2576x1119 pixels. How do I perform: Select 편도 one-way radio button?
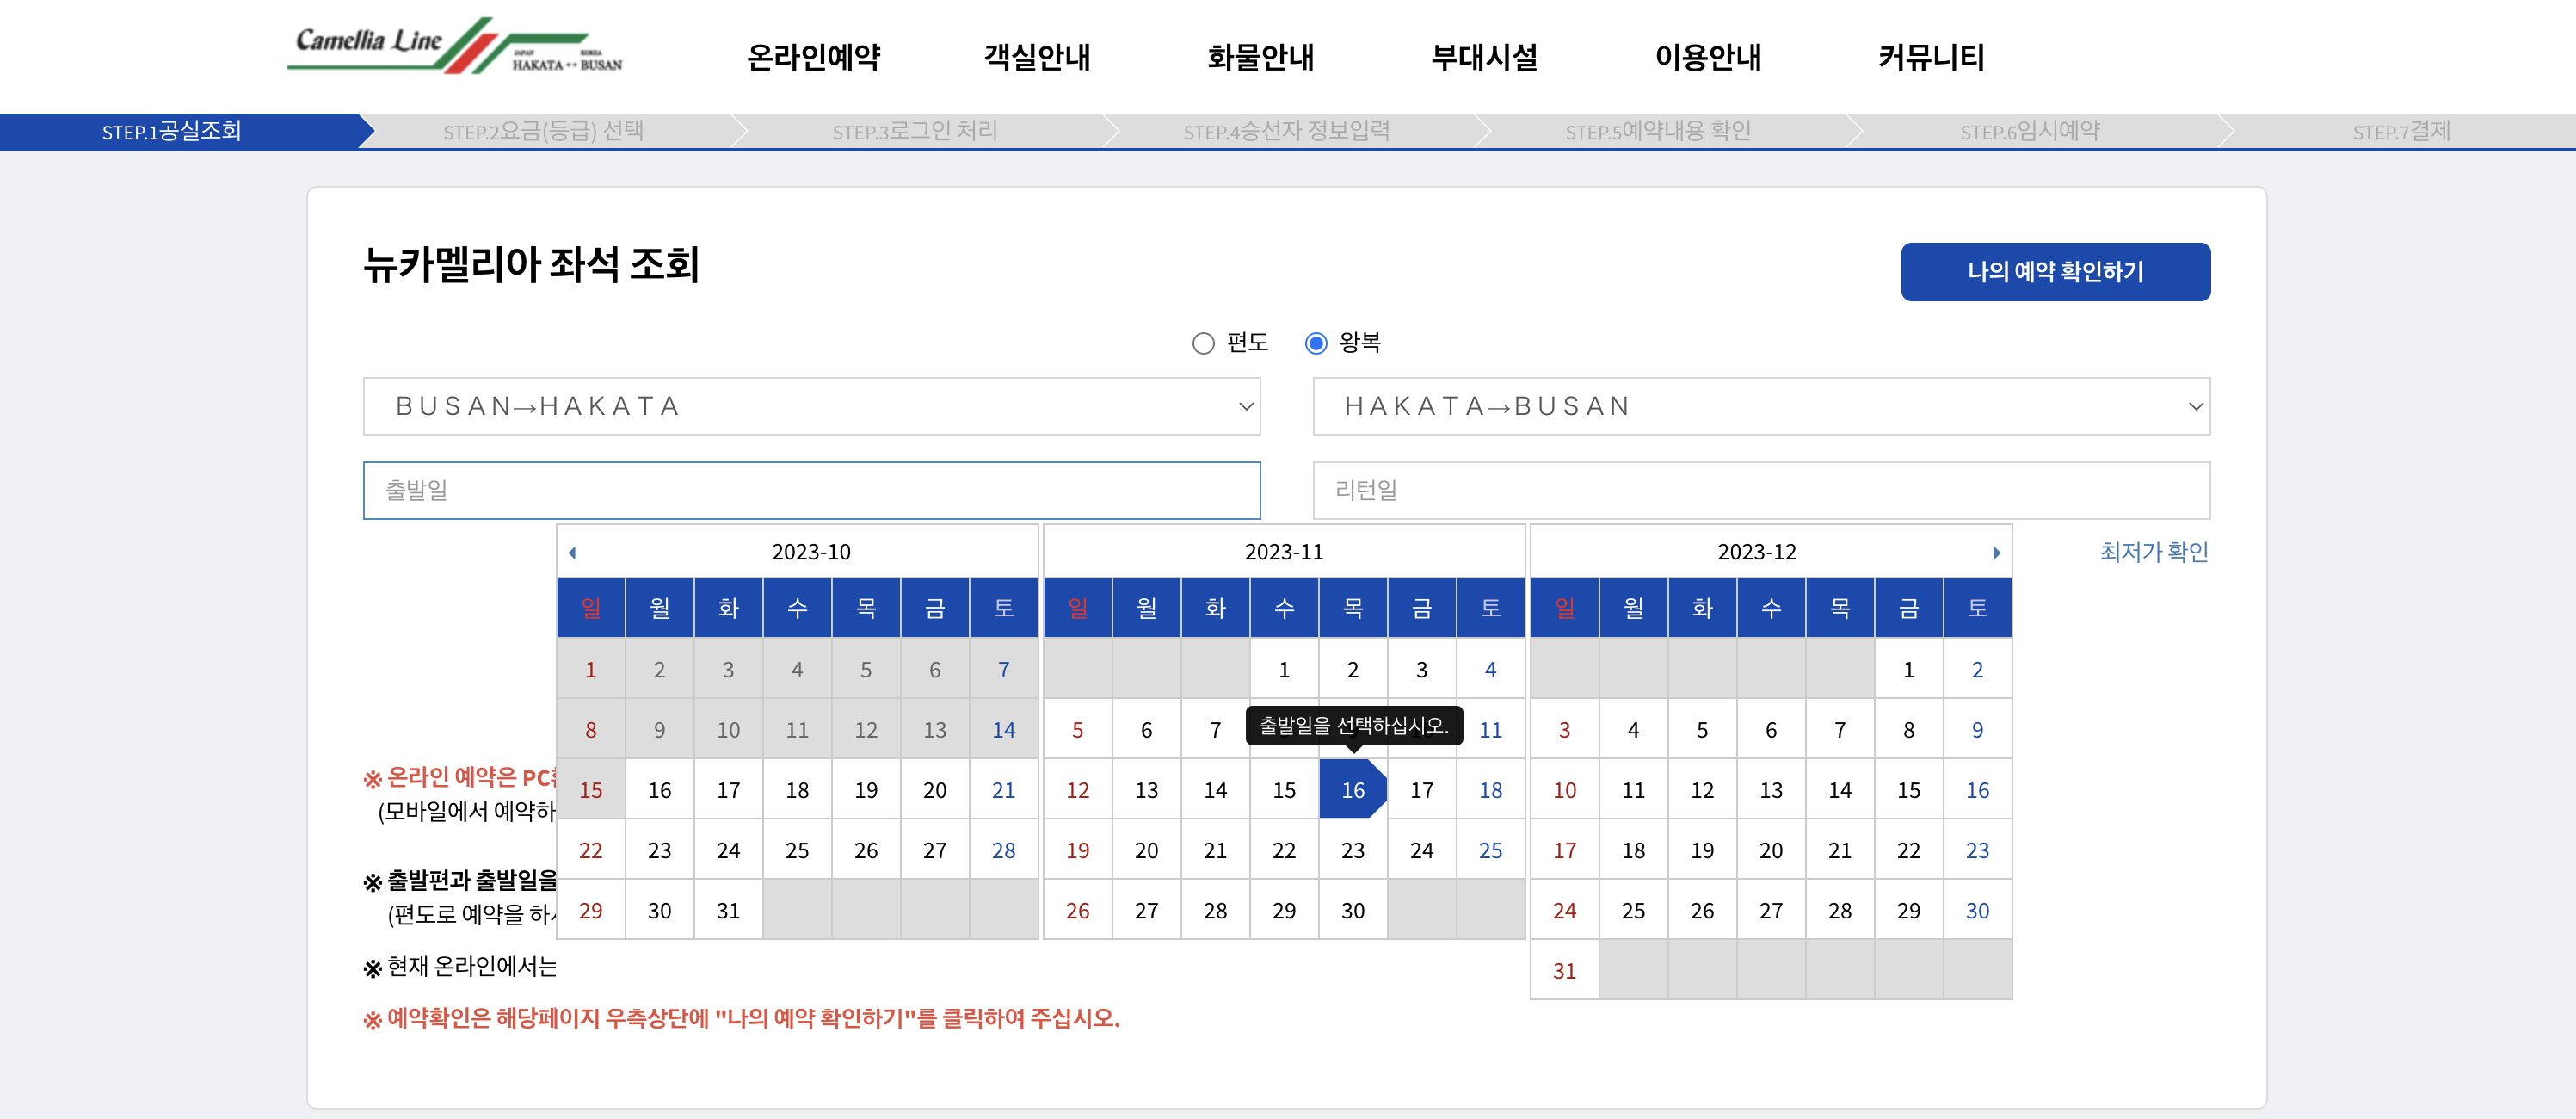pos(1203,343)
